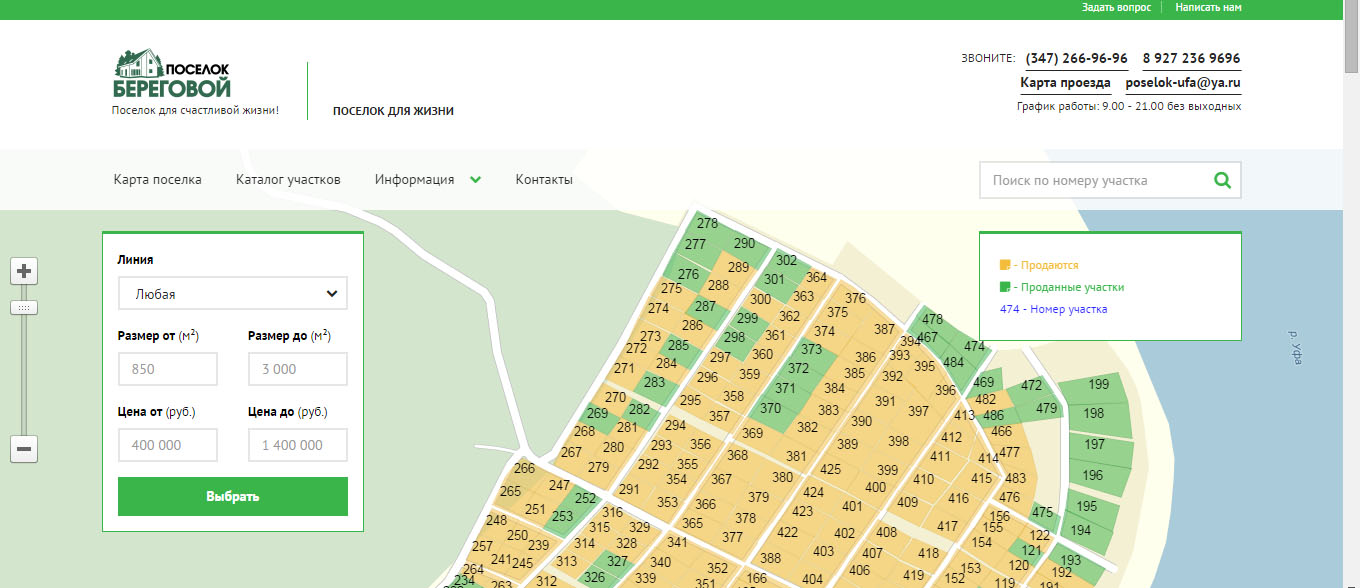The image size is (1360, 588).
Task: Select plot 290 on the map
Action: click(x=744, y=243)
